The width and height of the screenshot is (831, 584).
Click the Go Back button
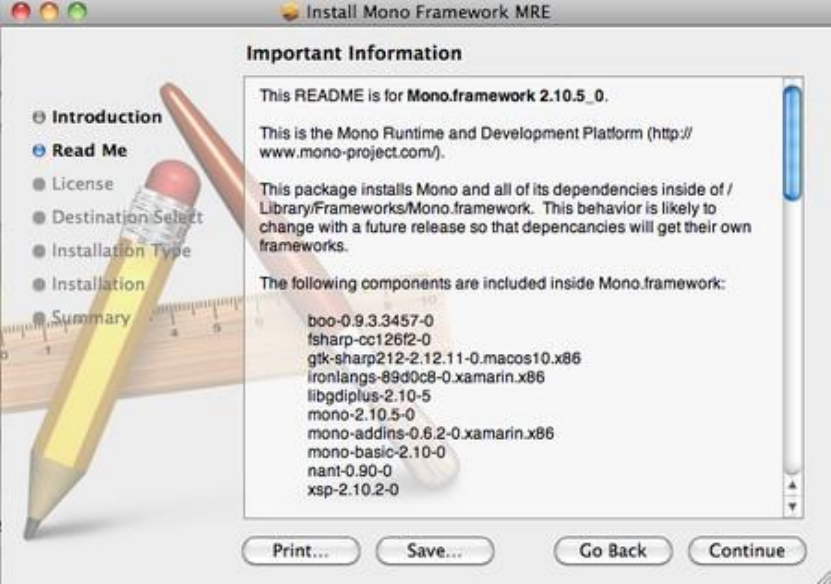pyautogui.click(x=613, y=551)
